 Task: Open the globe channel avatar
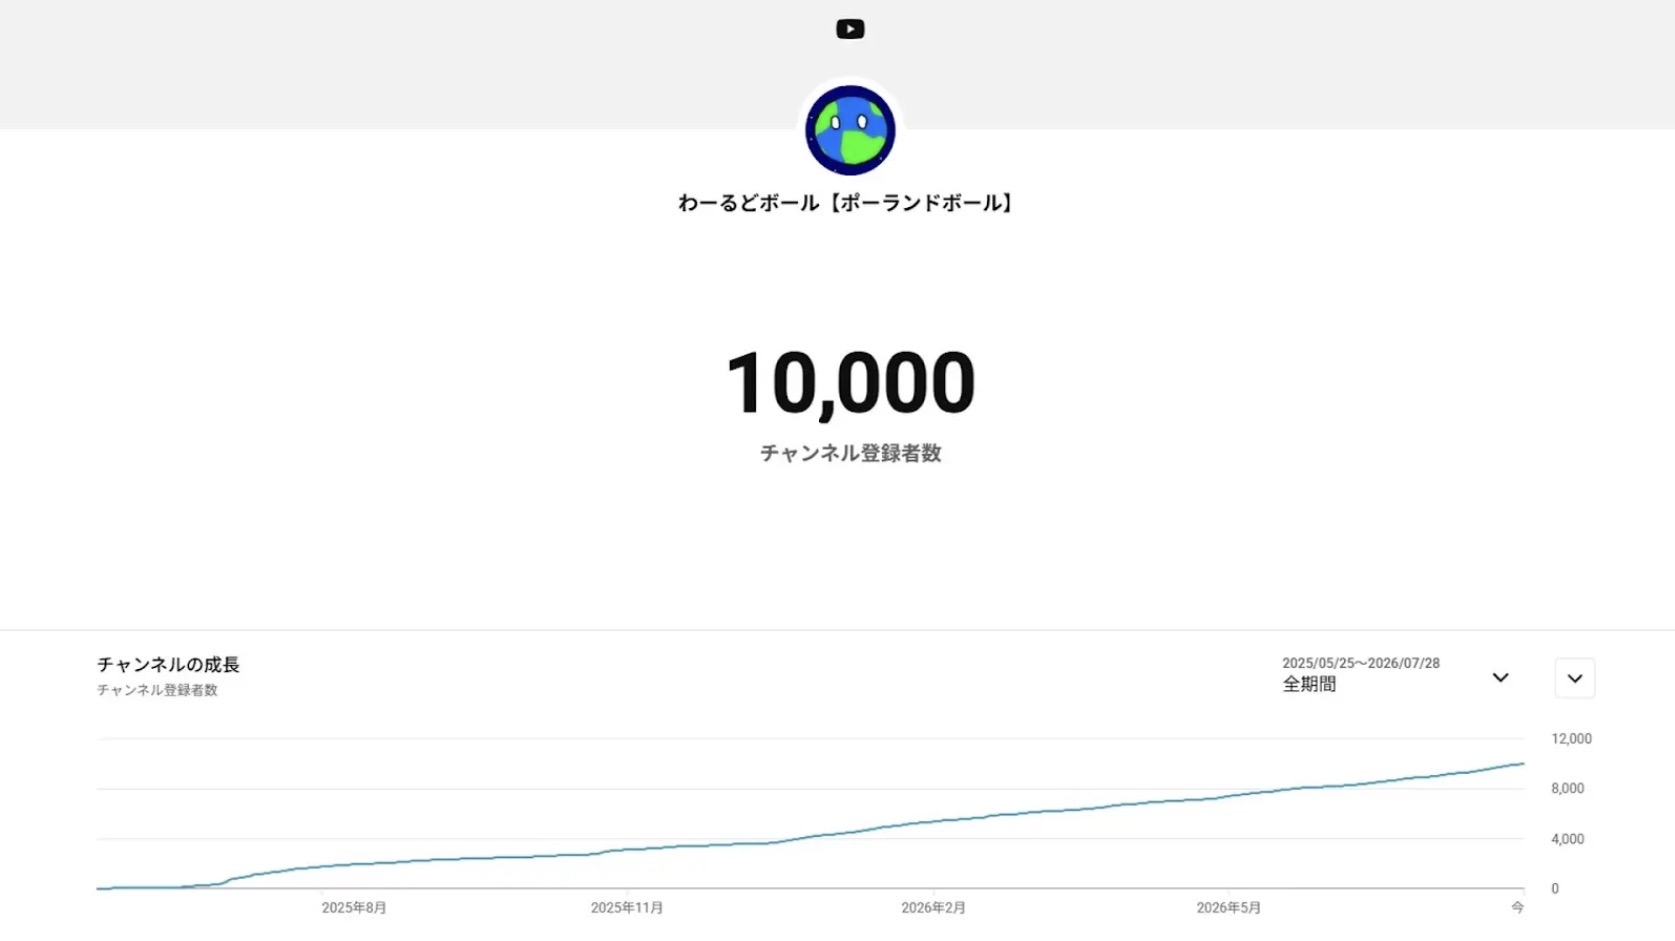pyautogui.click(x=850, y=130)
